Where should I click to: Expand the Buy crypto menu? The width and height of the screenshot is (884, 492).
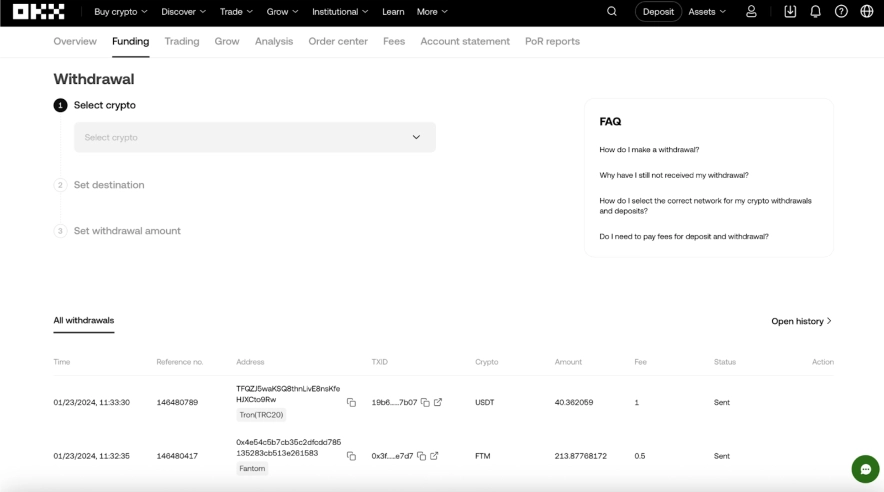pyautogui.click(x=120, y=12)
